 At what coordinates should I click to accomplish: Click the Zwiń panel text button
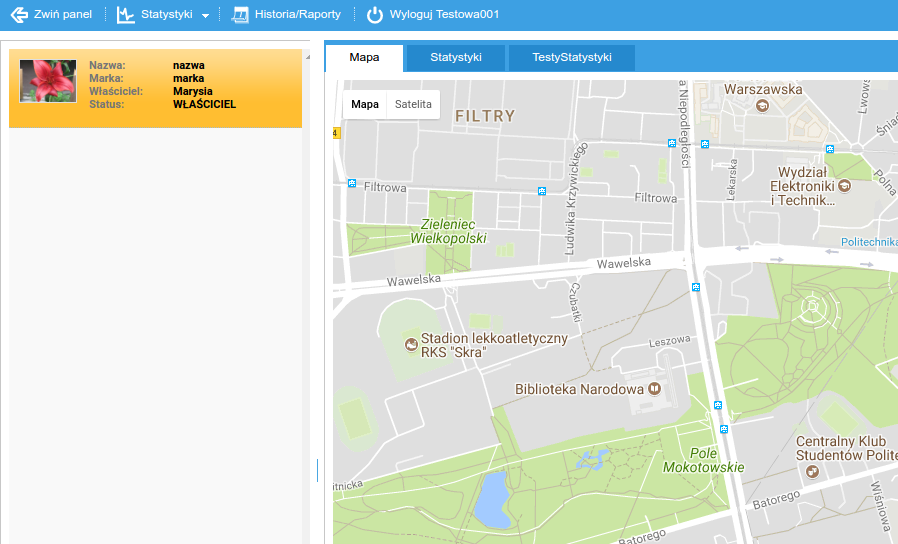click(63, 15)
